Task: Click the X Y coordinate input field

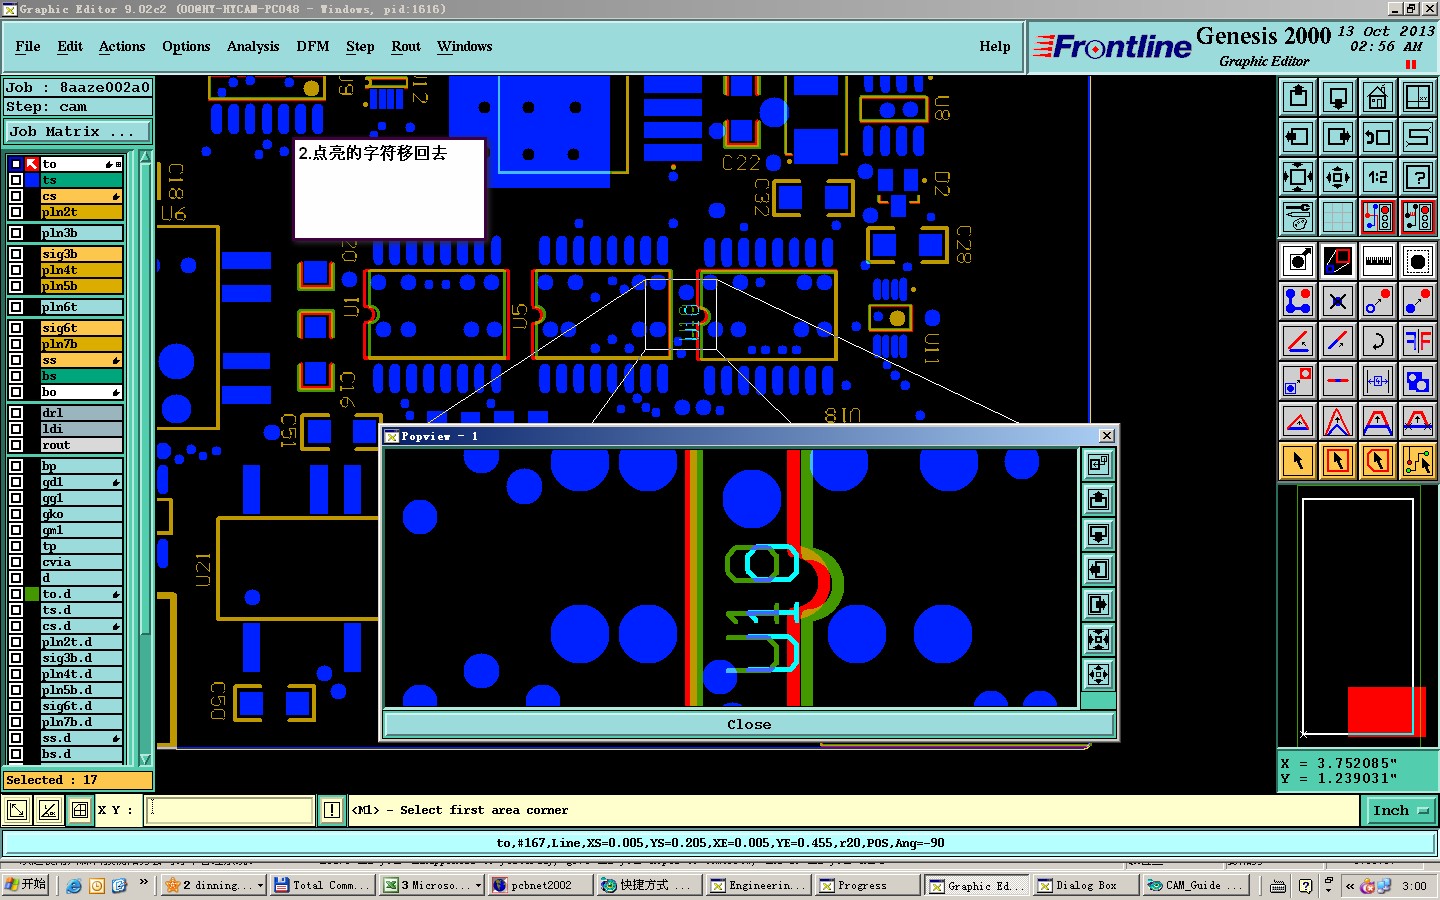Action: tap(231, 810)
